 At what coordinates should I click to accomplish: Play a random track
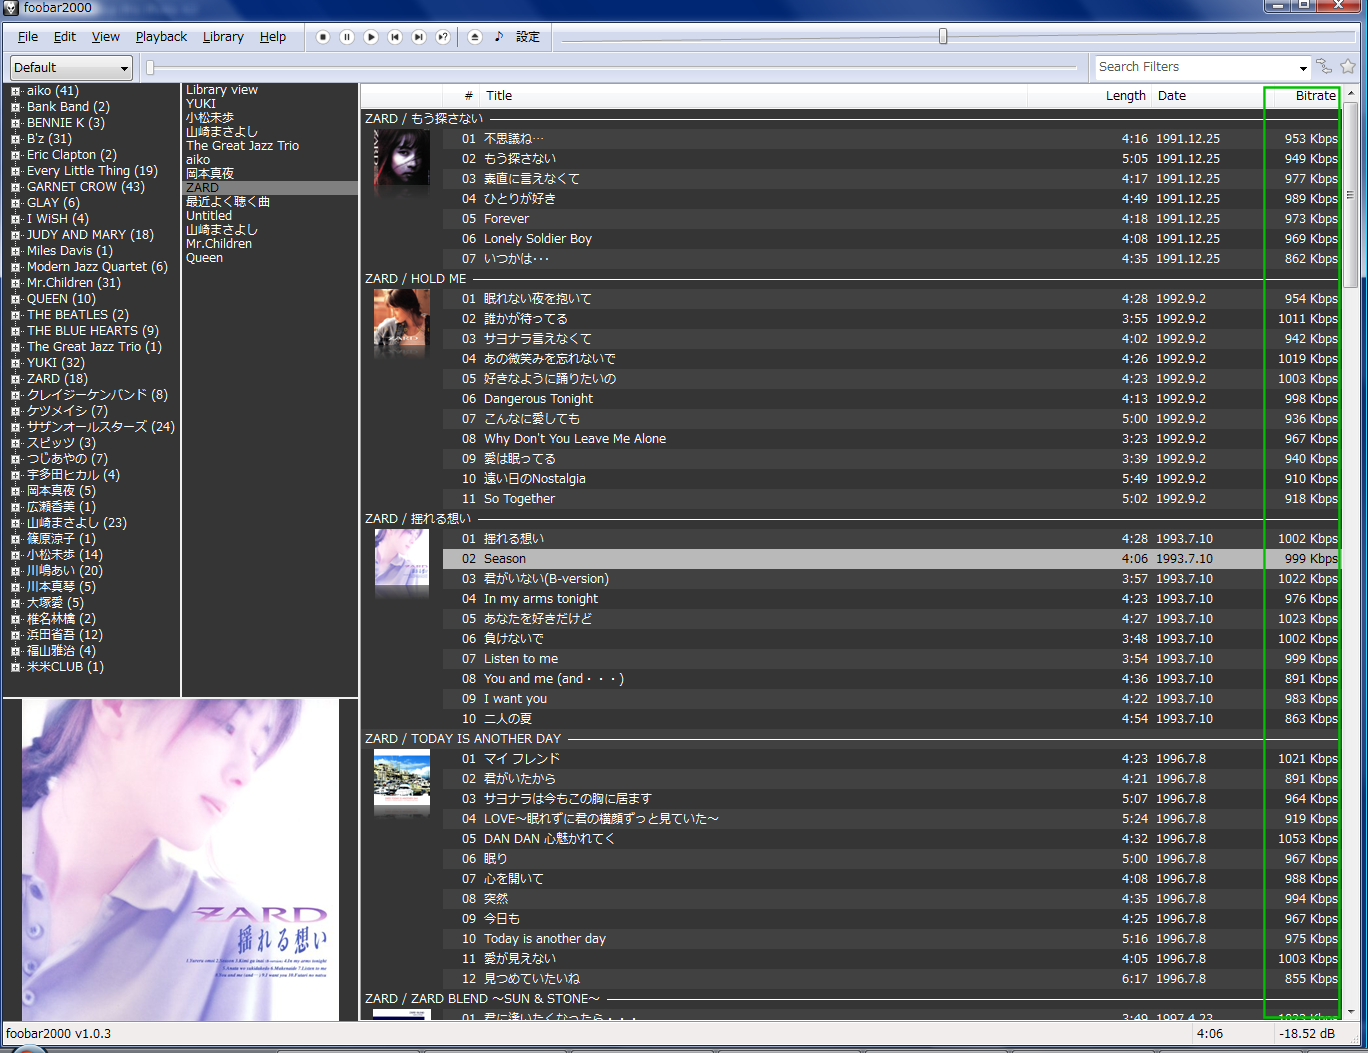click(443, 37)
